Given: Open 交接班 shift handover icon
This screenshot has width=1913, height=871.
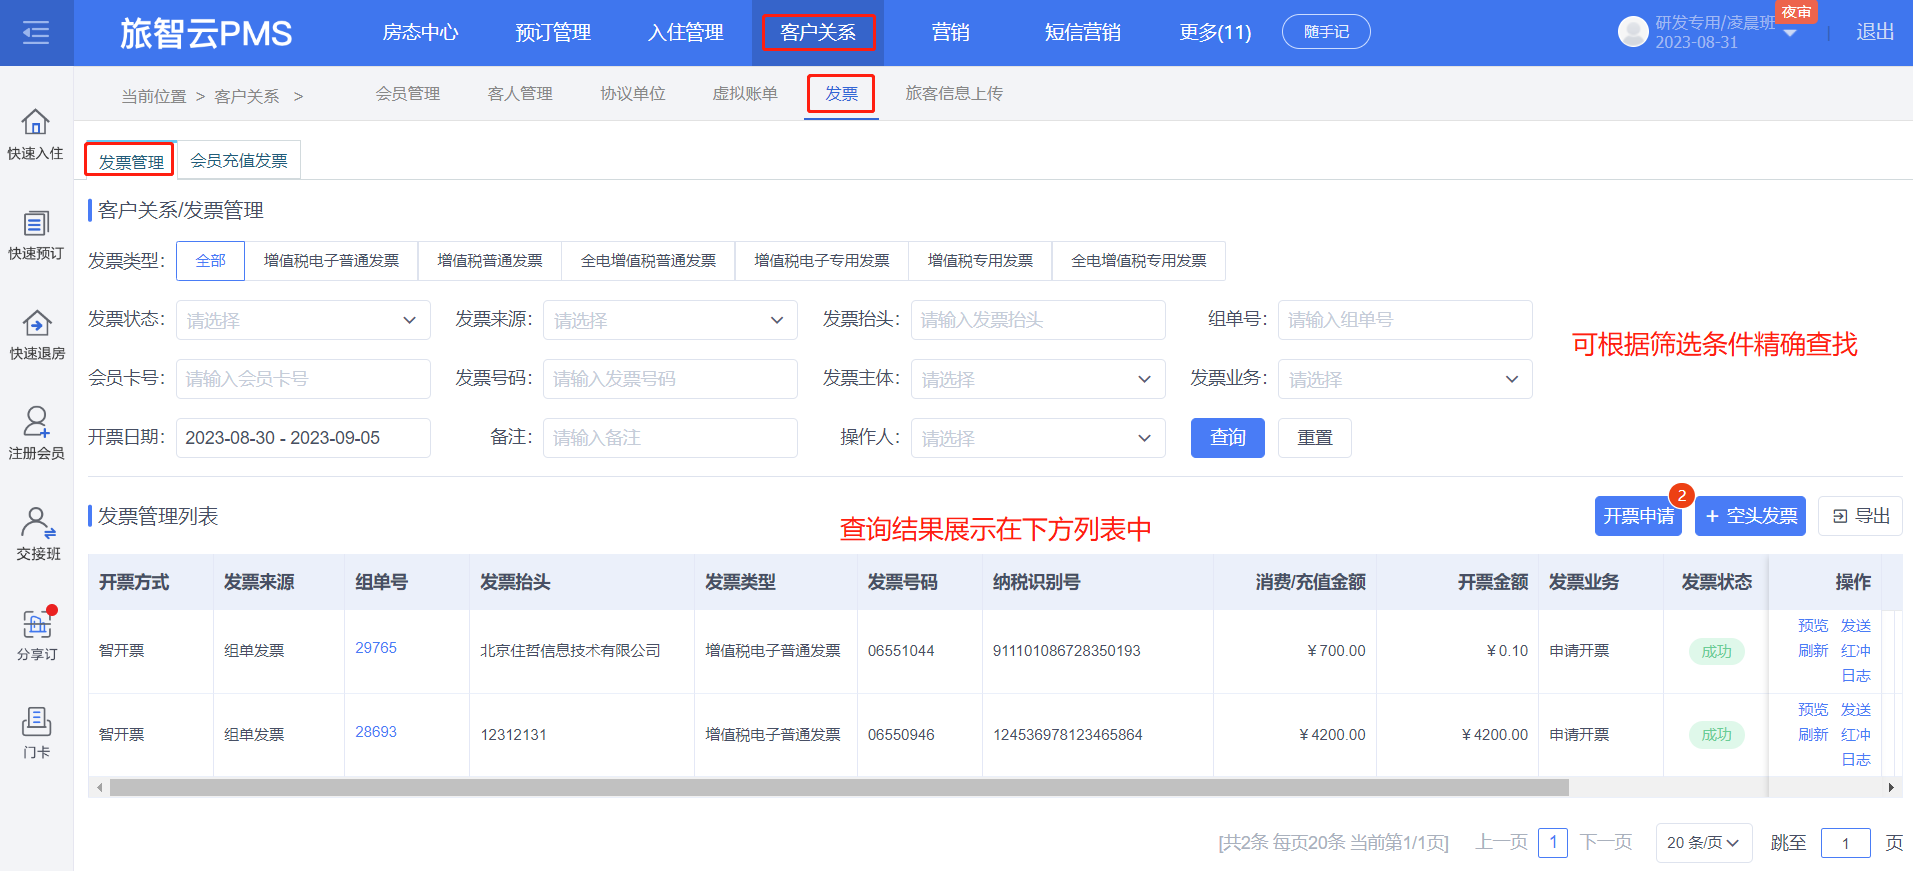Looking at the screenshot, I should click(38, 534).
